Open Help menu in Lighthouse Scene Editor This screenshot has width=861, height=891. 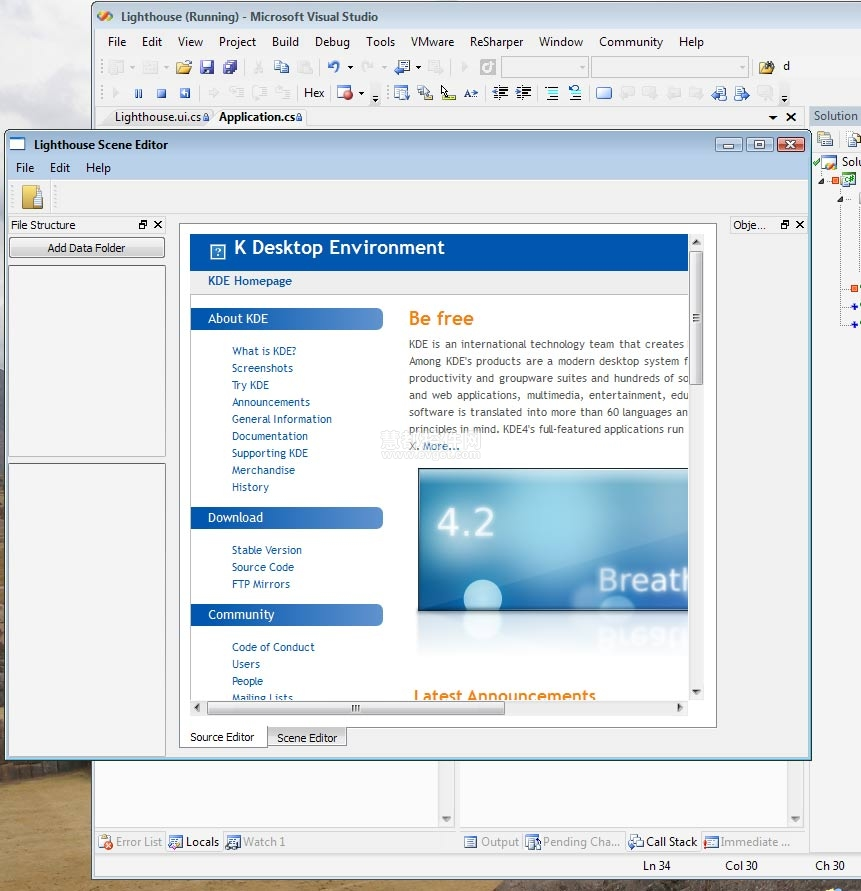pos(98,168)
